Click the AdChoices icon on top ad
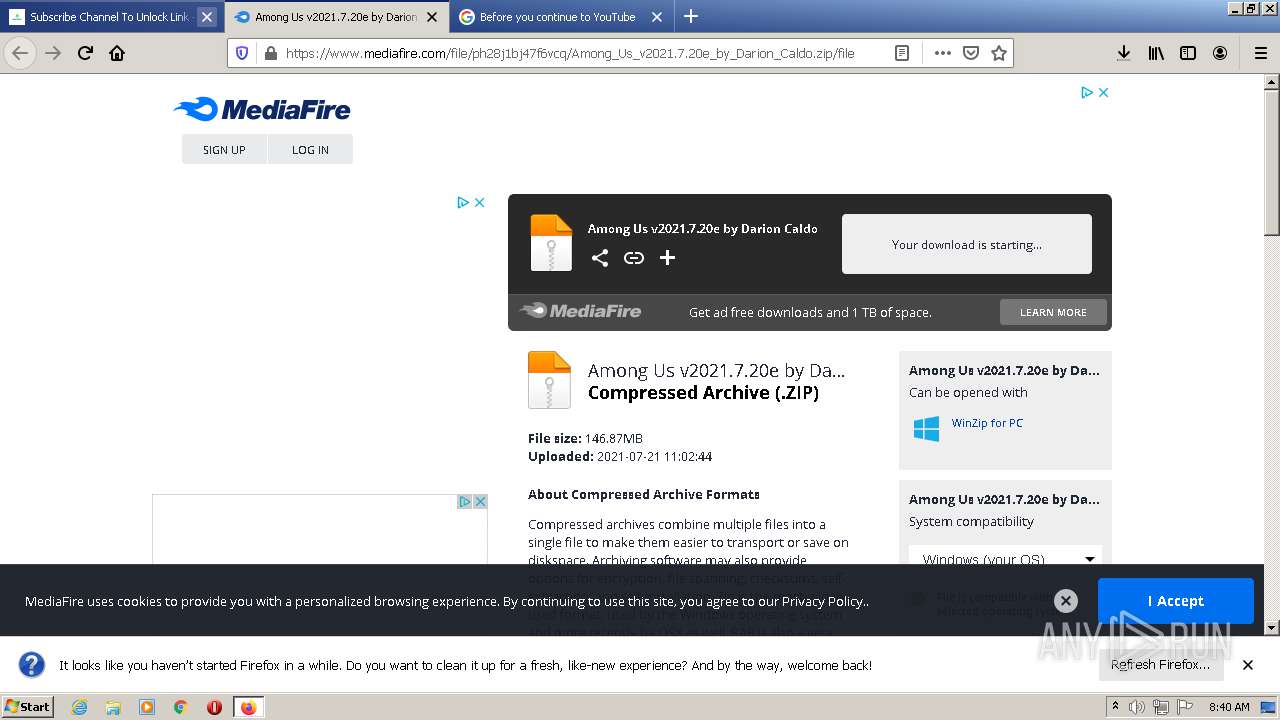 click(1087, 92)
